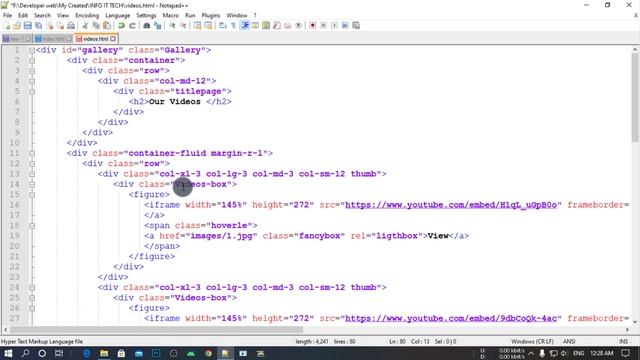Toggle file monitoring eye icon
Viewport: 640px width, 360px height.
(x=298, y=25)
